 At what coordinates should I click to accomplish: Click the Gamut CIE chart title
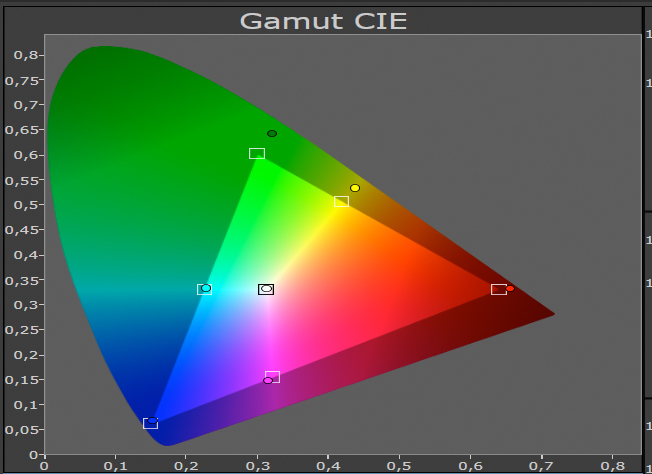point(324,21)
